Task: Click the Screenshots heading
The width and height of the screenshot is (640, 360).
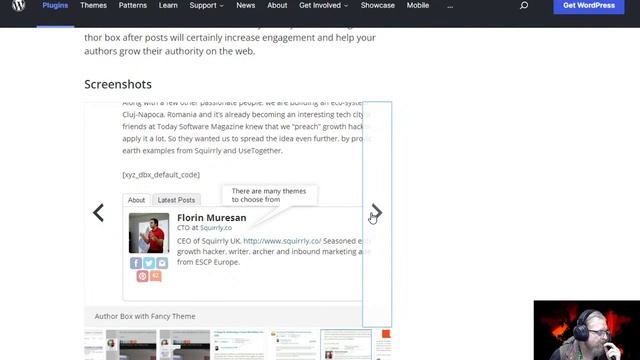Action: point(118,84)
